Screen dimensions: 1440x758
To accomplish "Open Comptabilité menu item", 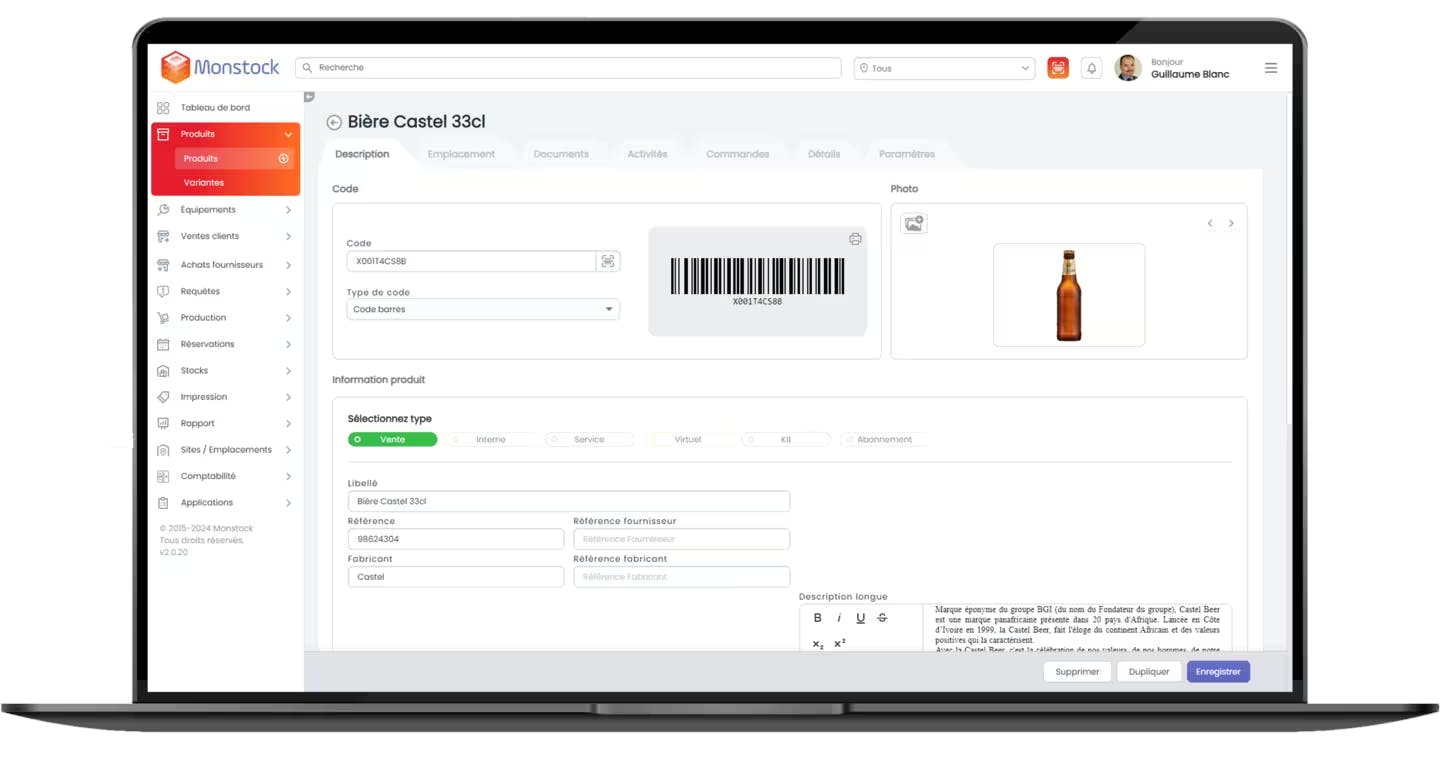I will (x=208, y=477).
